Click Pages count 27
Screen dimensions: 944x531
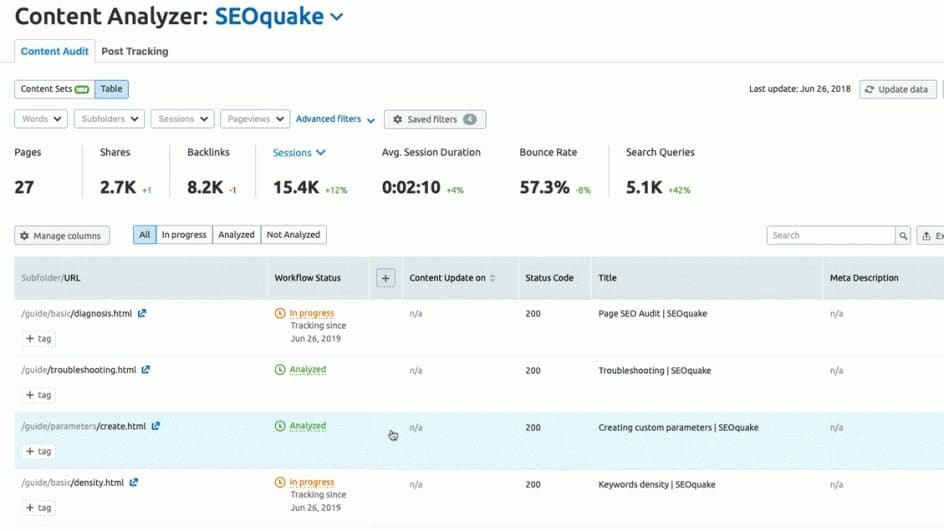click(24, 187)
